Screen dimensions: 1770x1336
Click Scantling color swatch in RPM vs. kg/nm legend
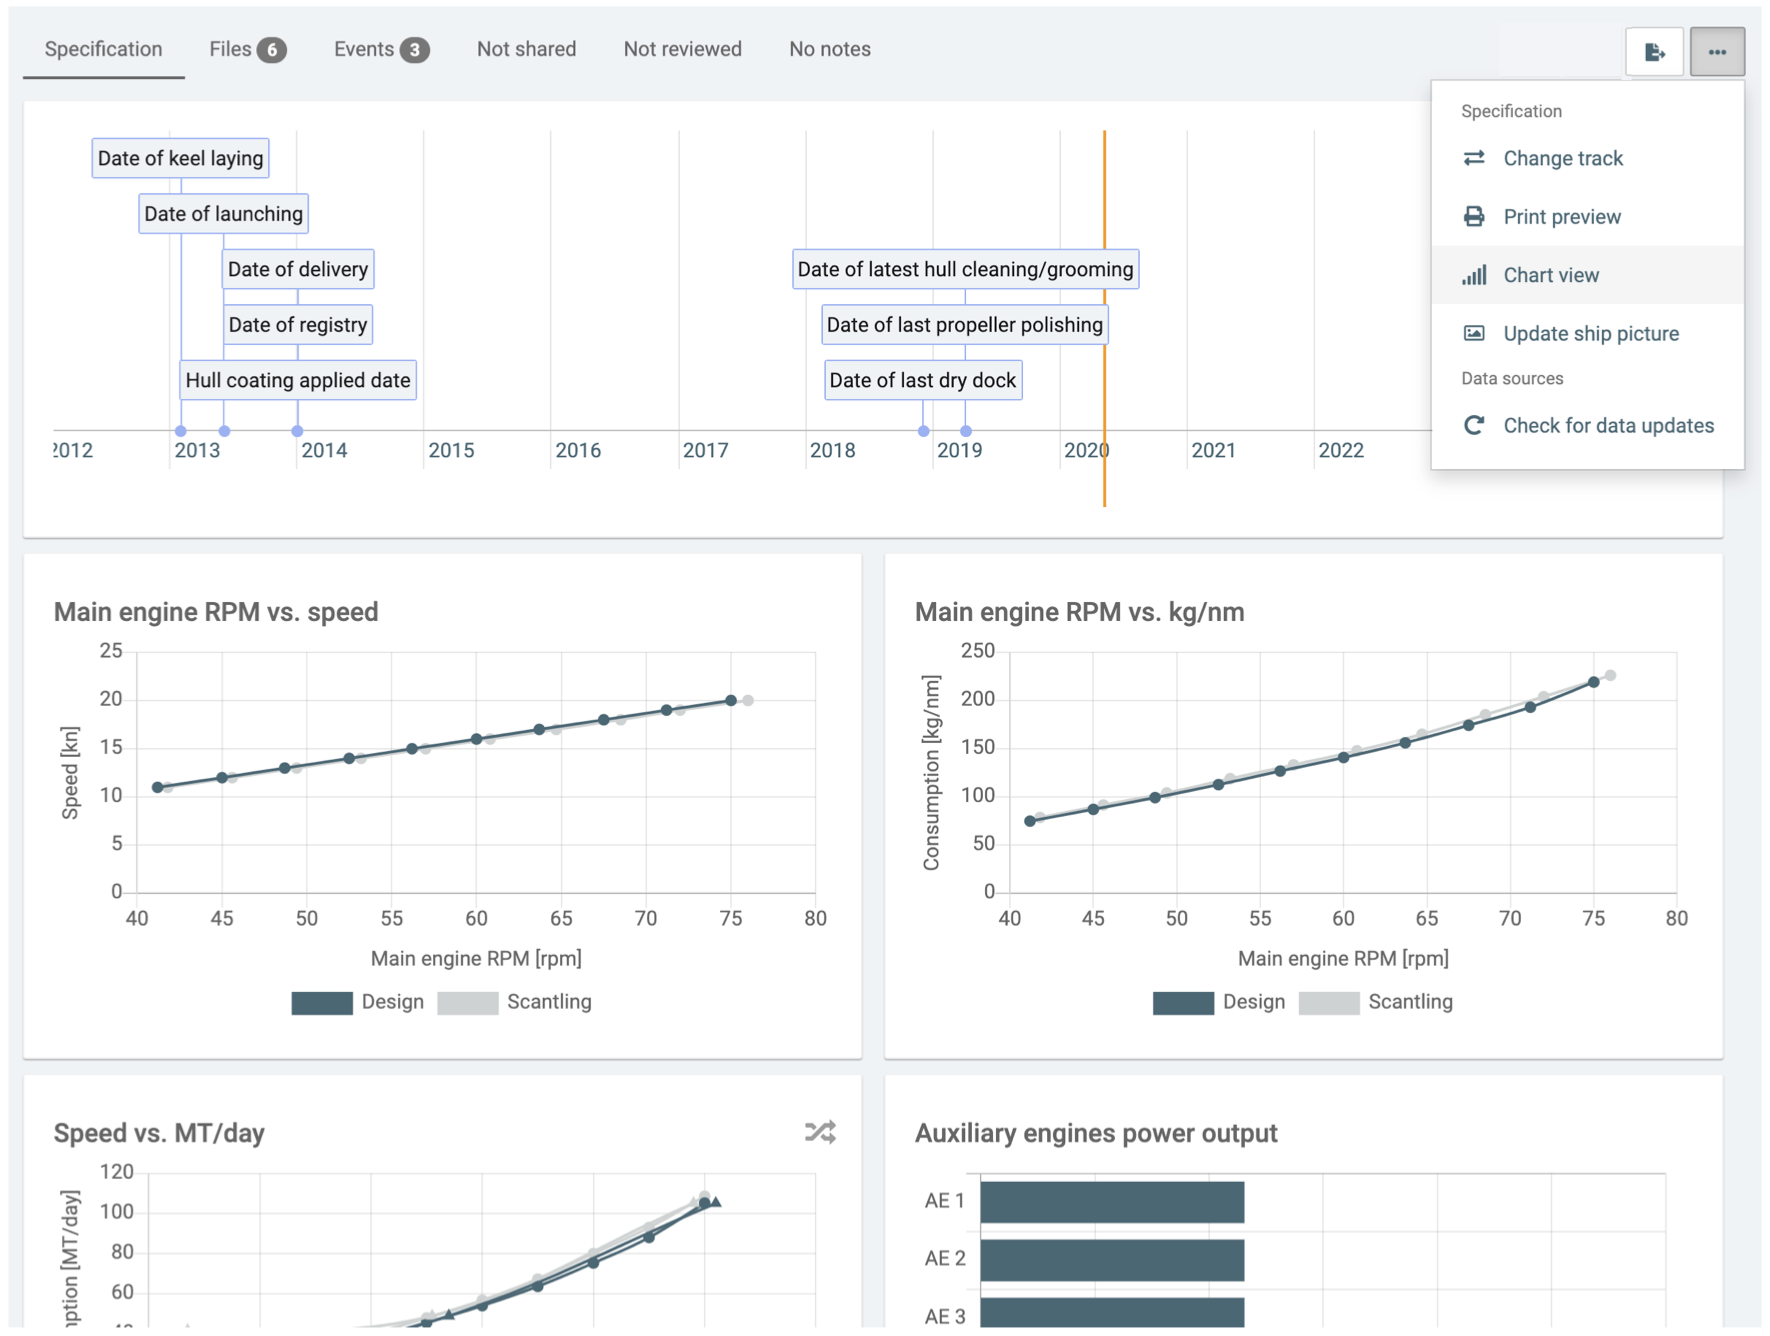1328,1002
